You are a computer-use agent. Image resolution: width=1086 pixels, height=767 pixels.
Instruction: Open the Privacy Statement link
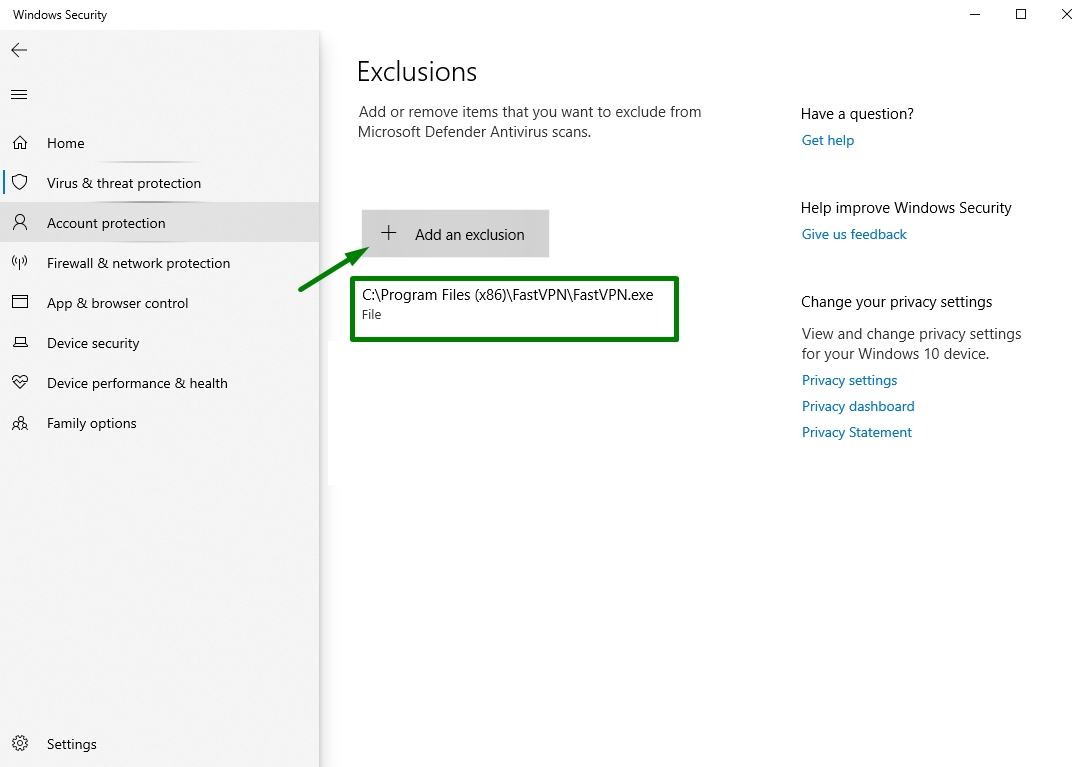(857, 432)
